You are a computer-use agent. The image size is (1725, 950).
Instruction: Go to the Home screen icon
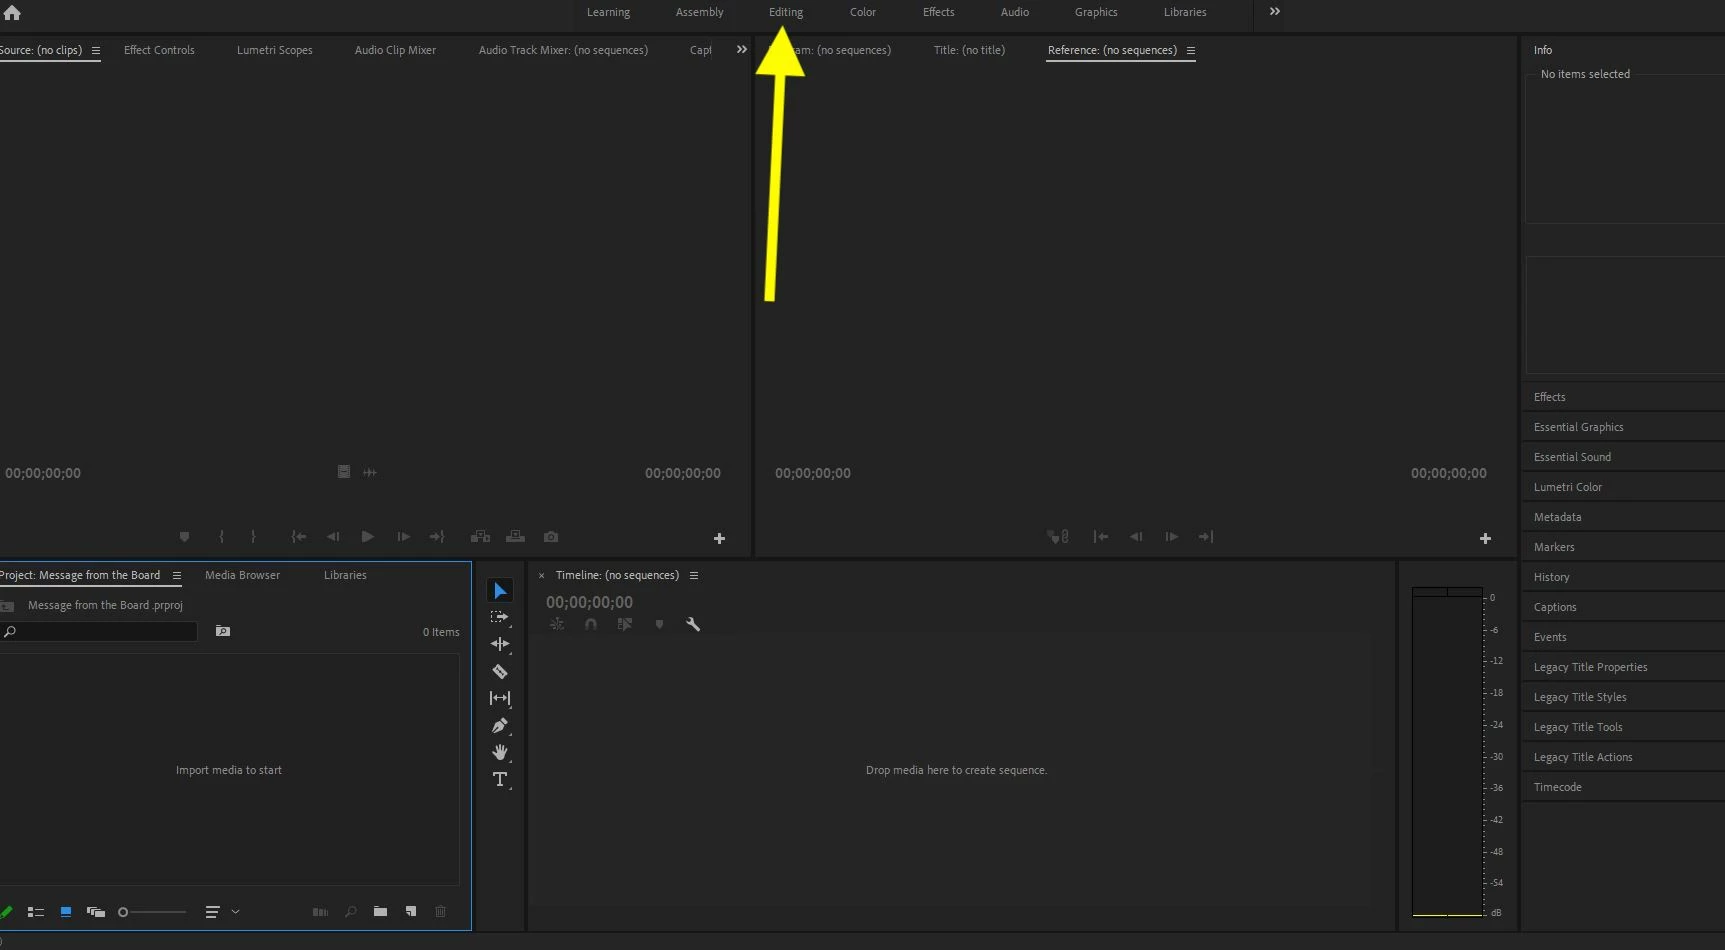[x=12, y=13]
